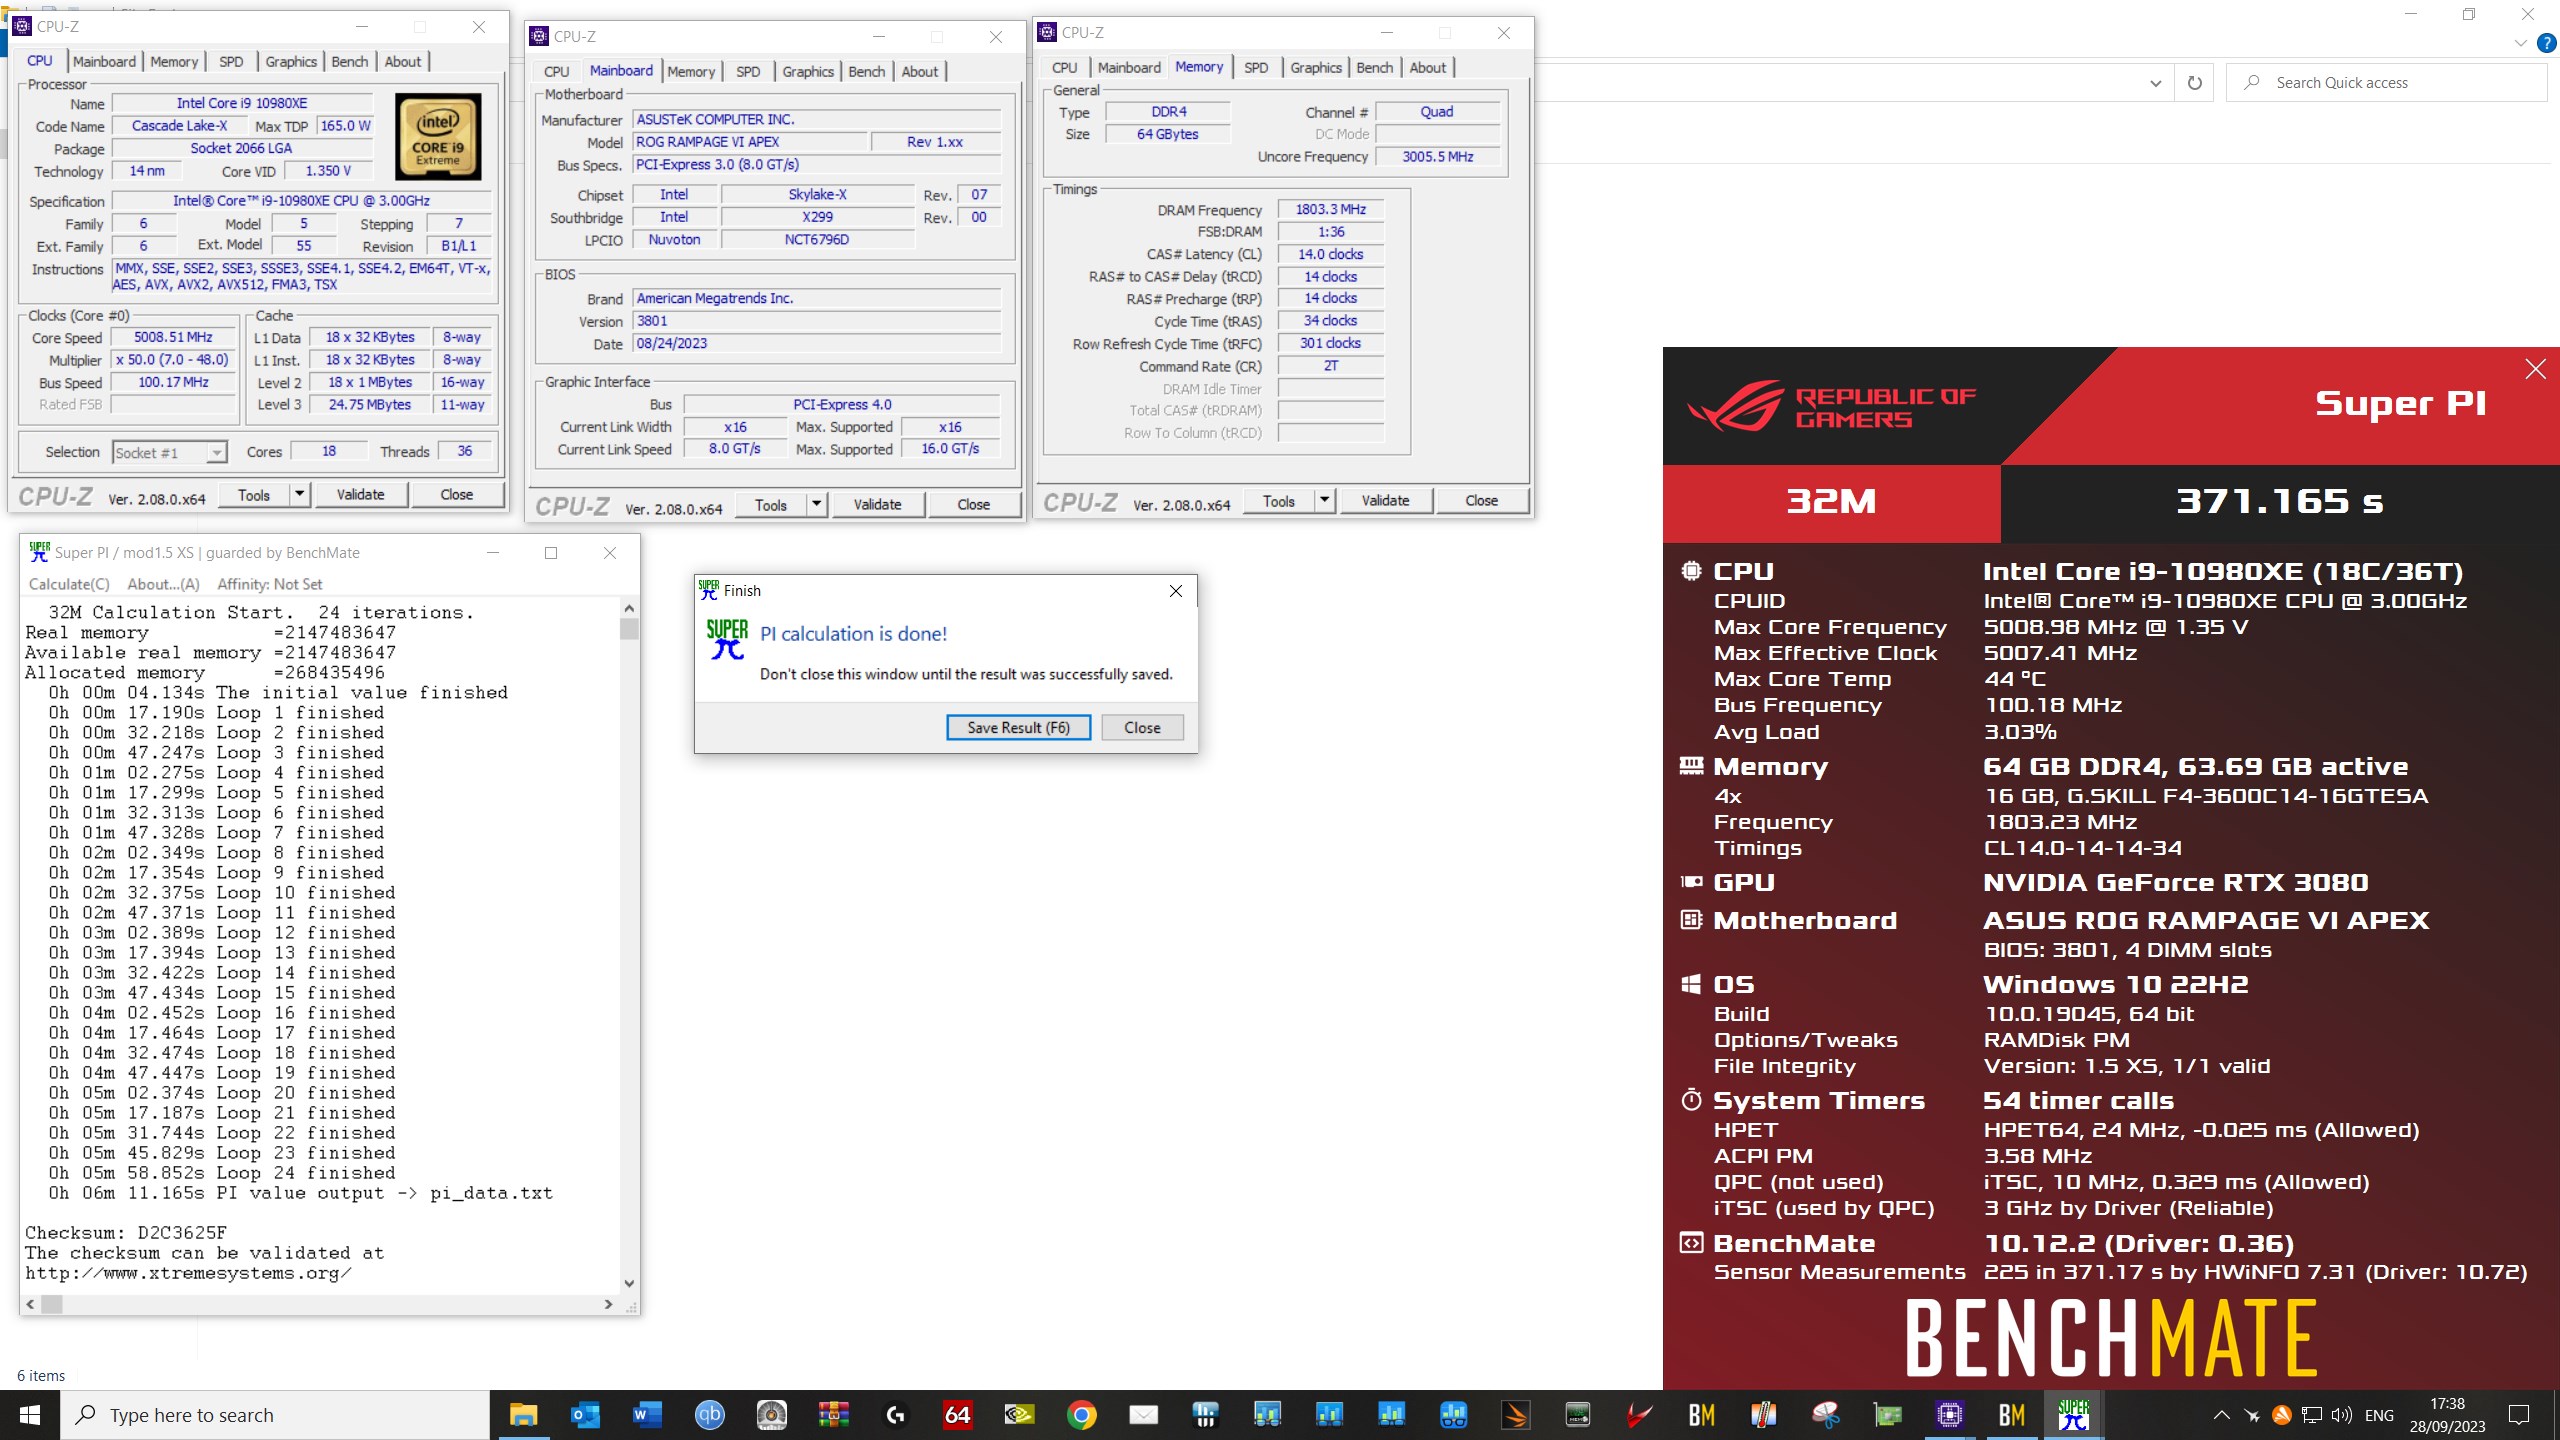Click Validate in the first CPU-Z window
The width and height of the screenshot is (2560, 1440).
[360, 494]
